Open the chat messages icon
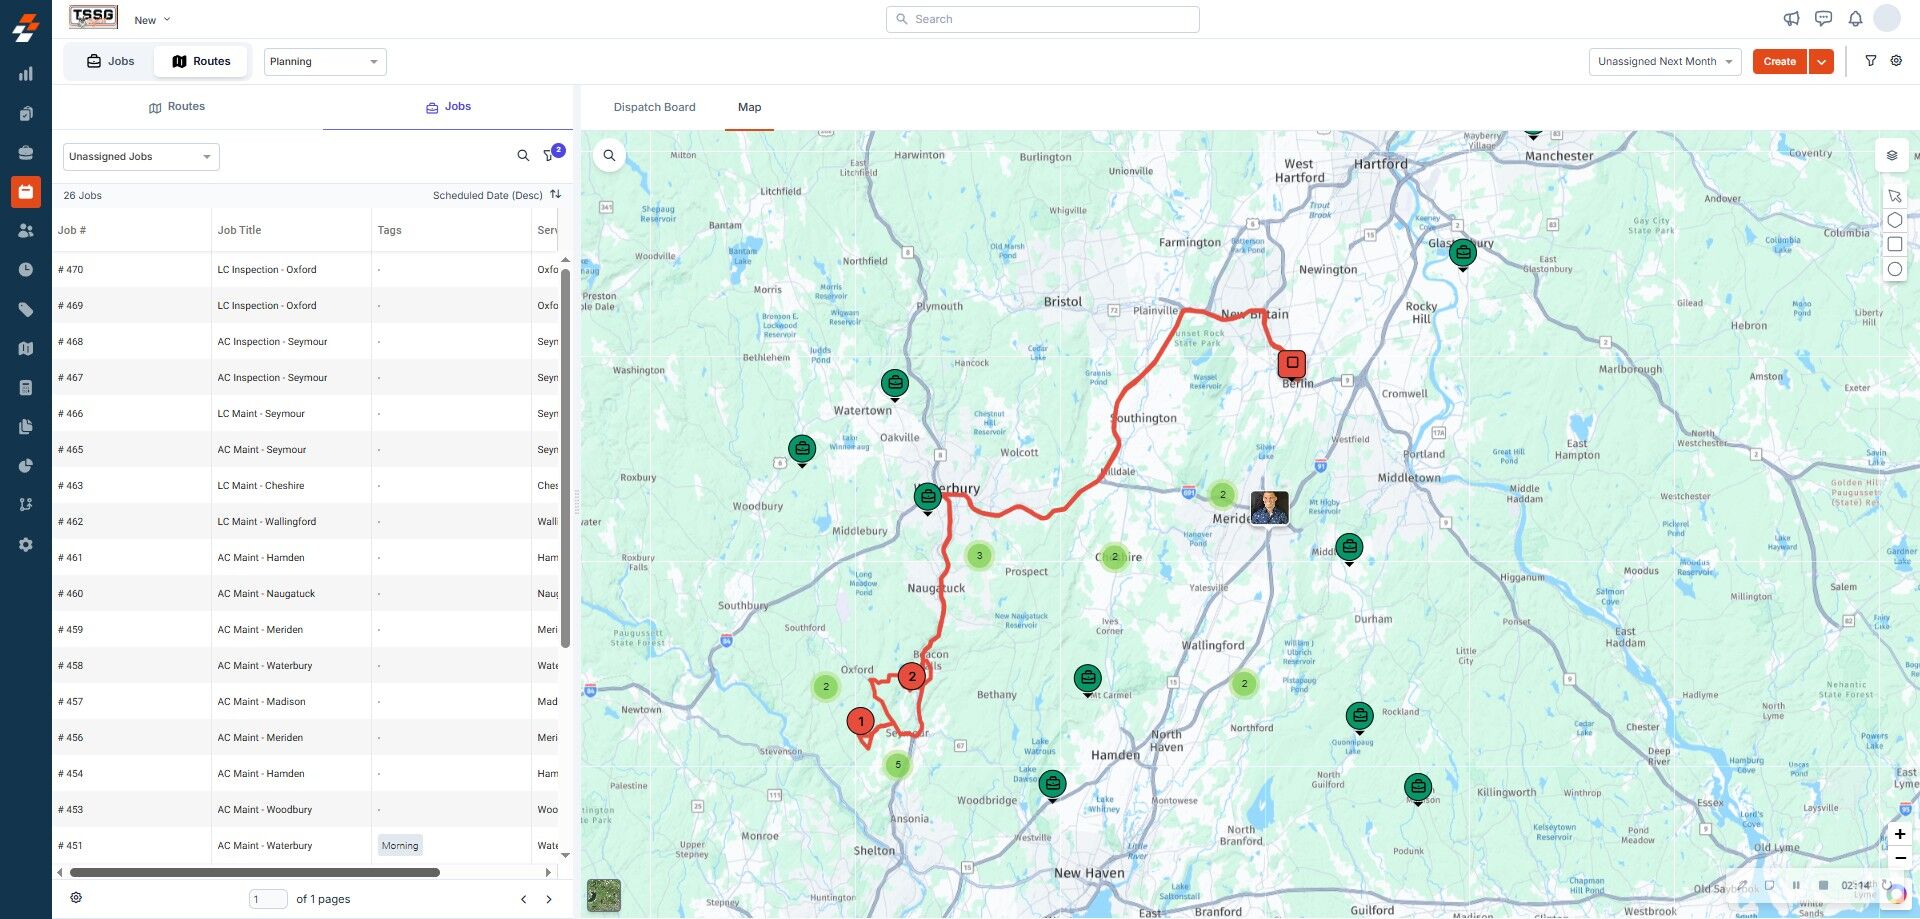This screenshot has height=919, width=1920. point(1823,19)
